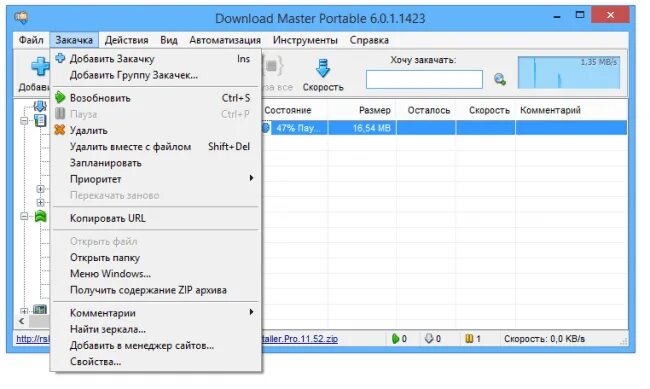This screenshot has height=389, width=650.
Task: Click the green active downloads status icon
Action: click(x=395, y=339)
